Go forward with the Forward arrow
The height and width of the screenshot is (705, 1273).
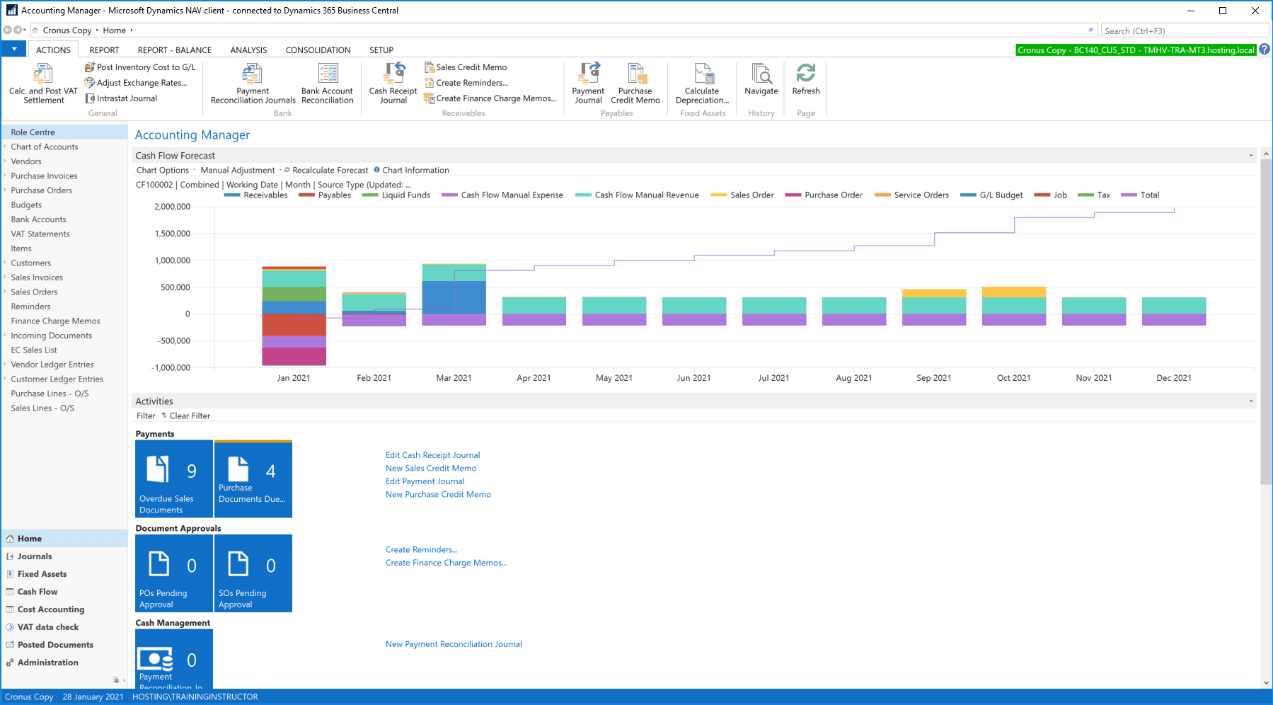pos(20,30)
